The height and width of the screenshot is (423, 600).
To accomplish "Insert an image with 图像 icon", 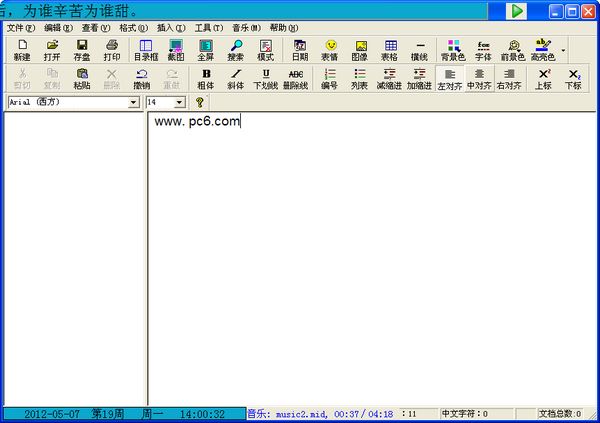I will [x=359, y=50].
